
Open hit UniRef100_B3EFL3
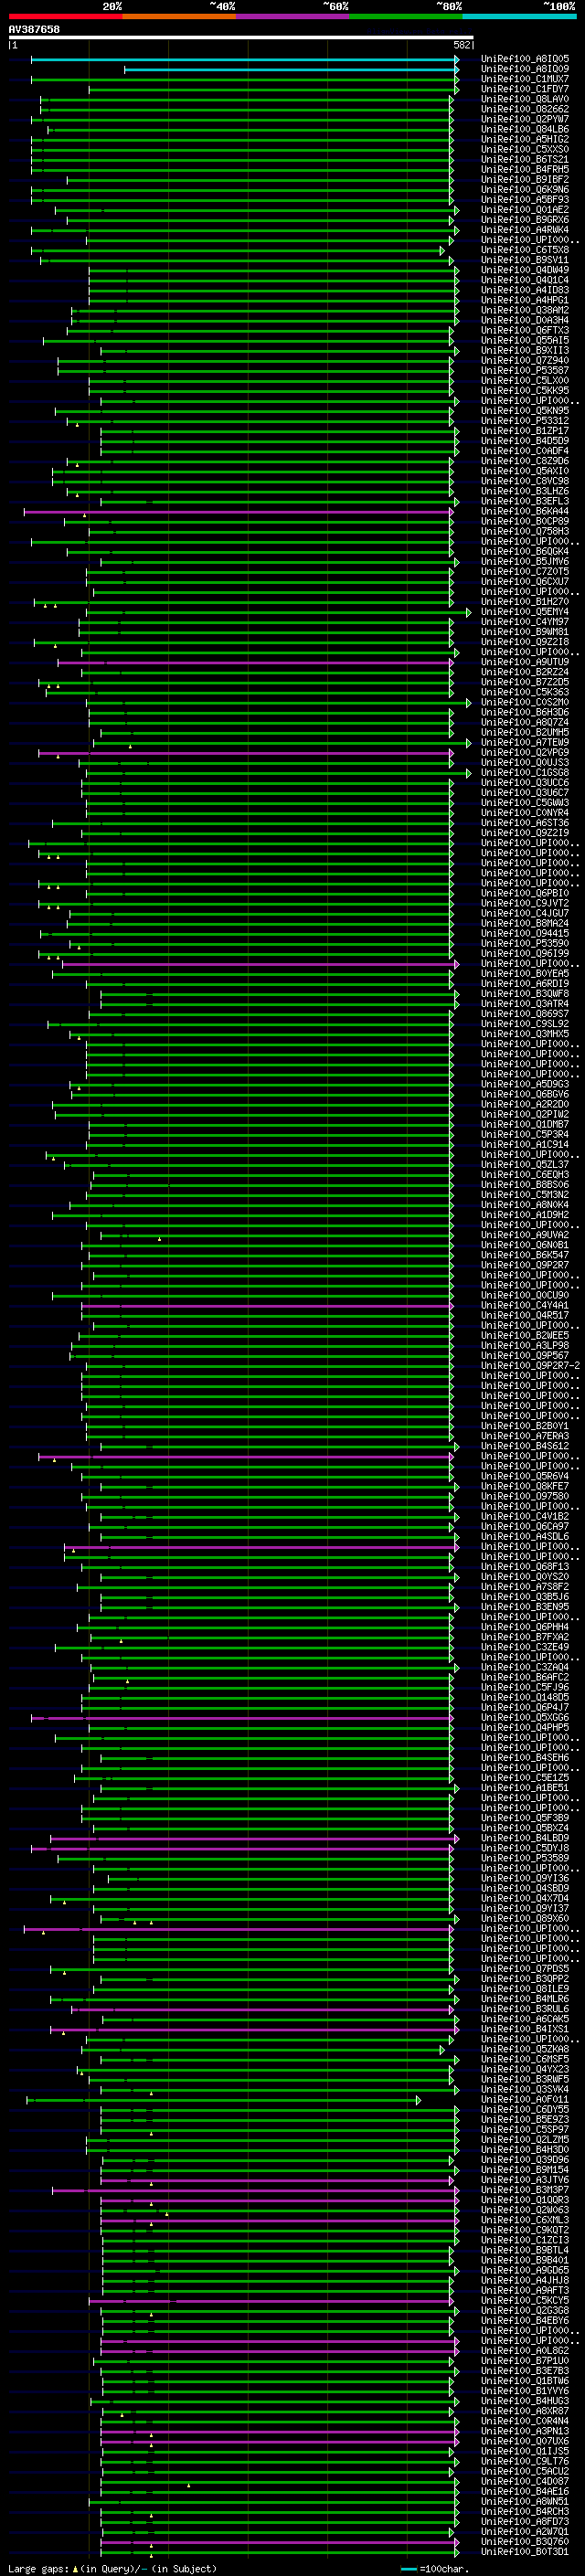point(525,501)
